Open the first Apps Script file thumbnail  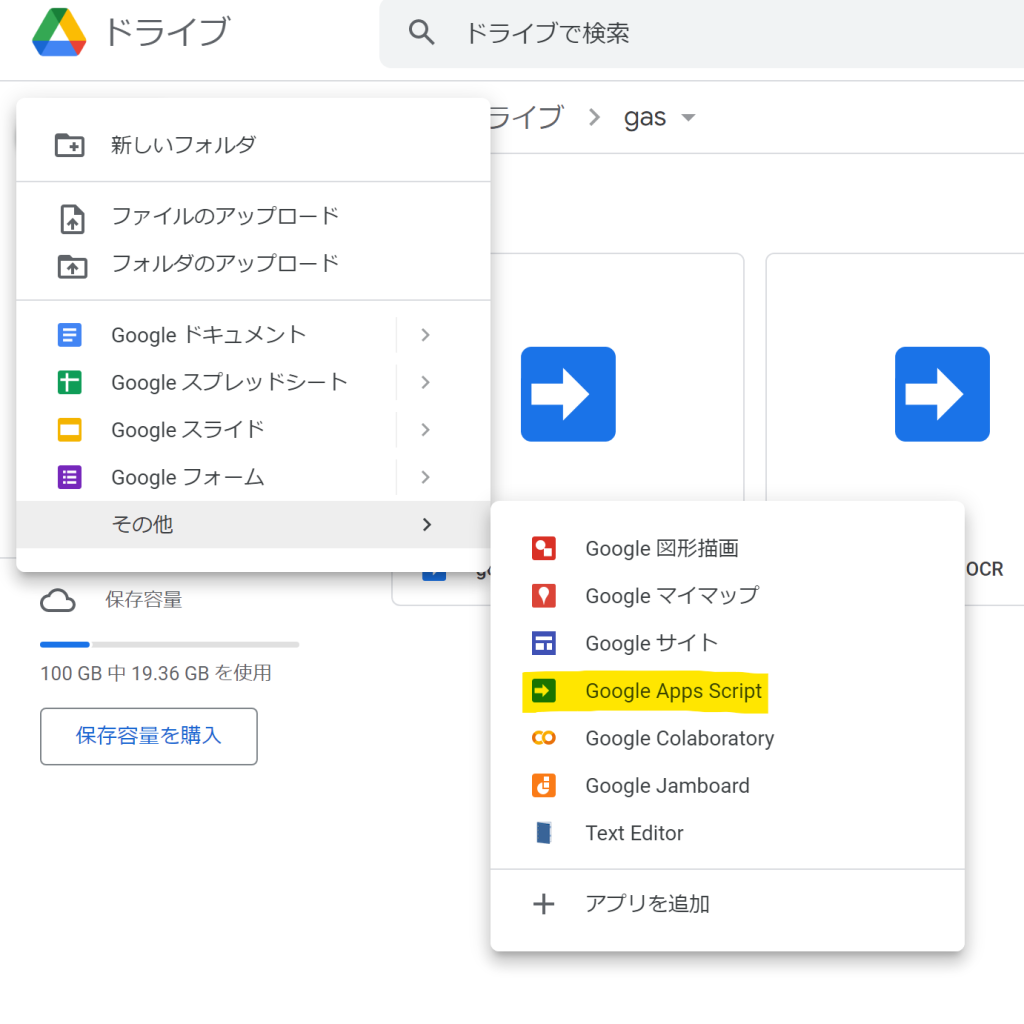568,394
